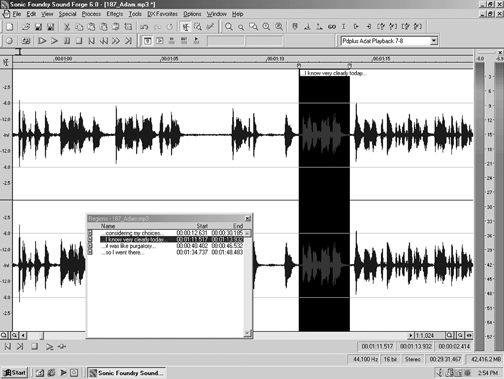This screenshot has width=504, height=379.
Task: Open the Window menu
Action: pos(217,14)
